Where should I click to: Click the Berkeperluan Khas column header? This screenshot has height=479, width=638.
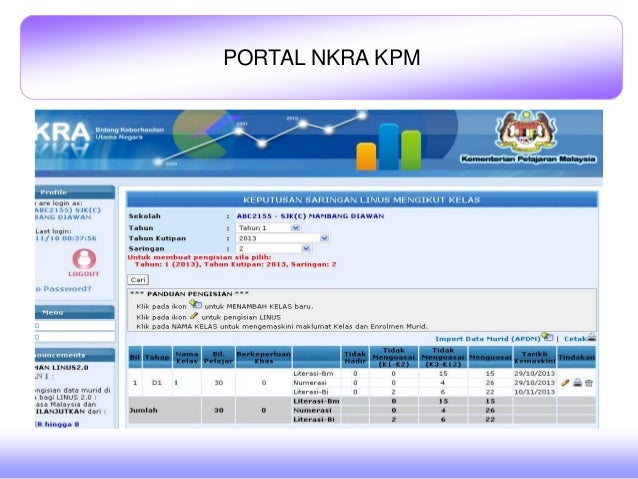pos(264,357)
